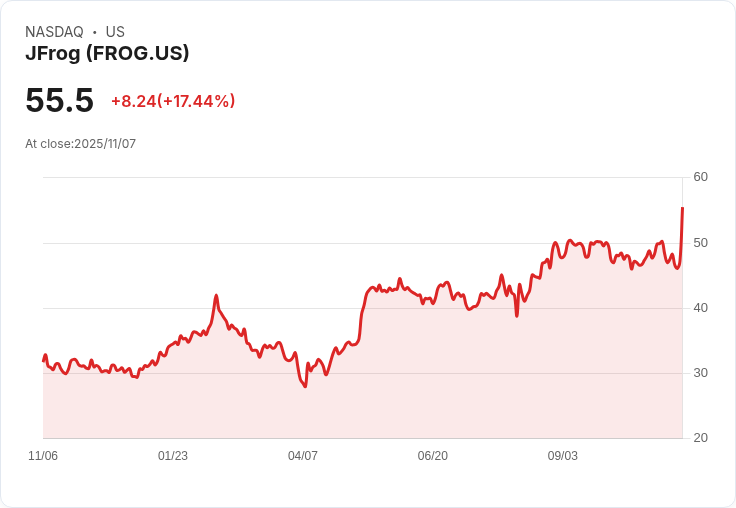Click the February peak on chart line
Viewport: 736px width, 508px height.
tap(216, 296)
